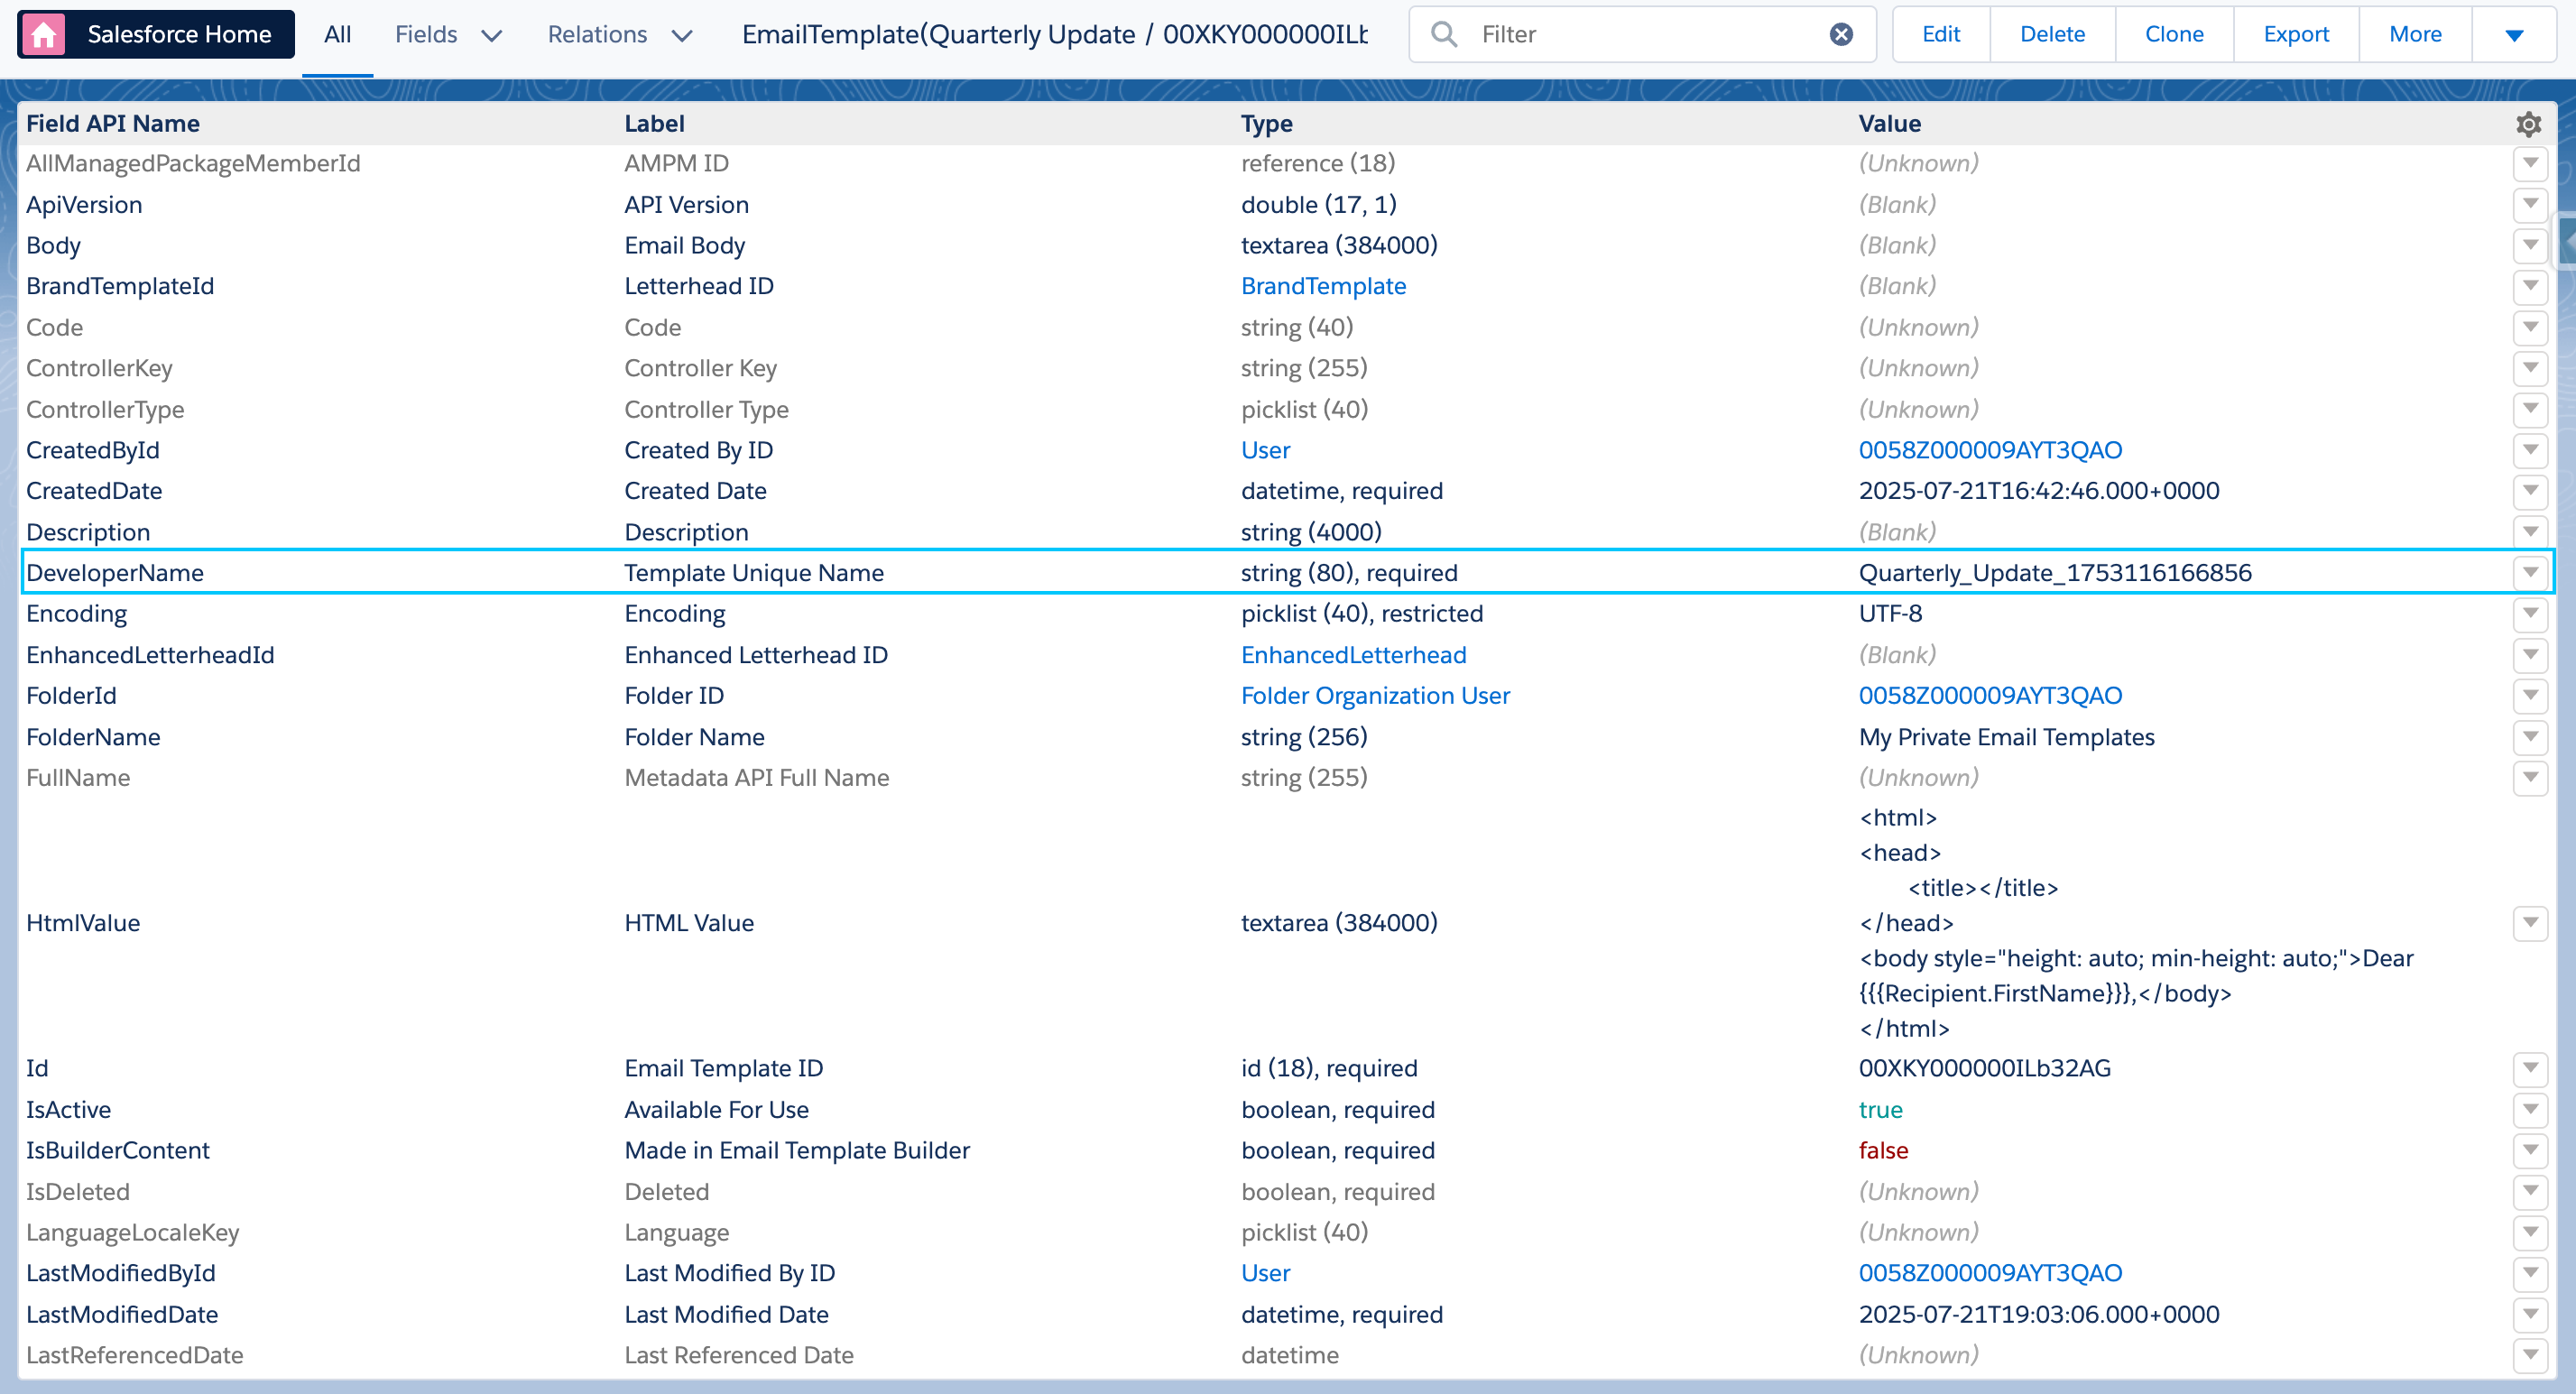This screenshot has width=2576, height=1394.
Task: Open row actions arrow for ApiVersion
Action: [2530, 205]
